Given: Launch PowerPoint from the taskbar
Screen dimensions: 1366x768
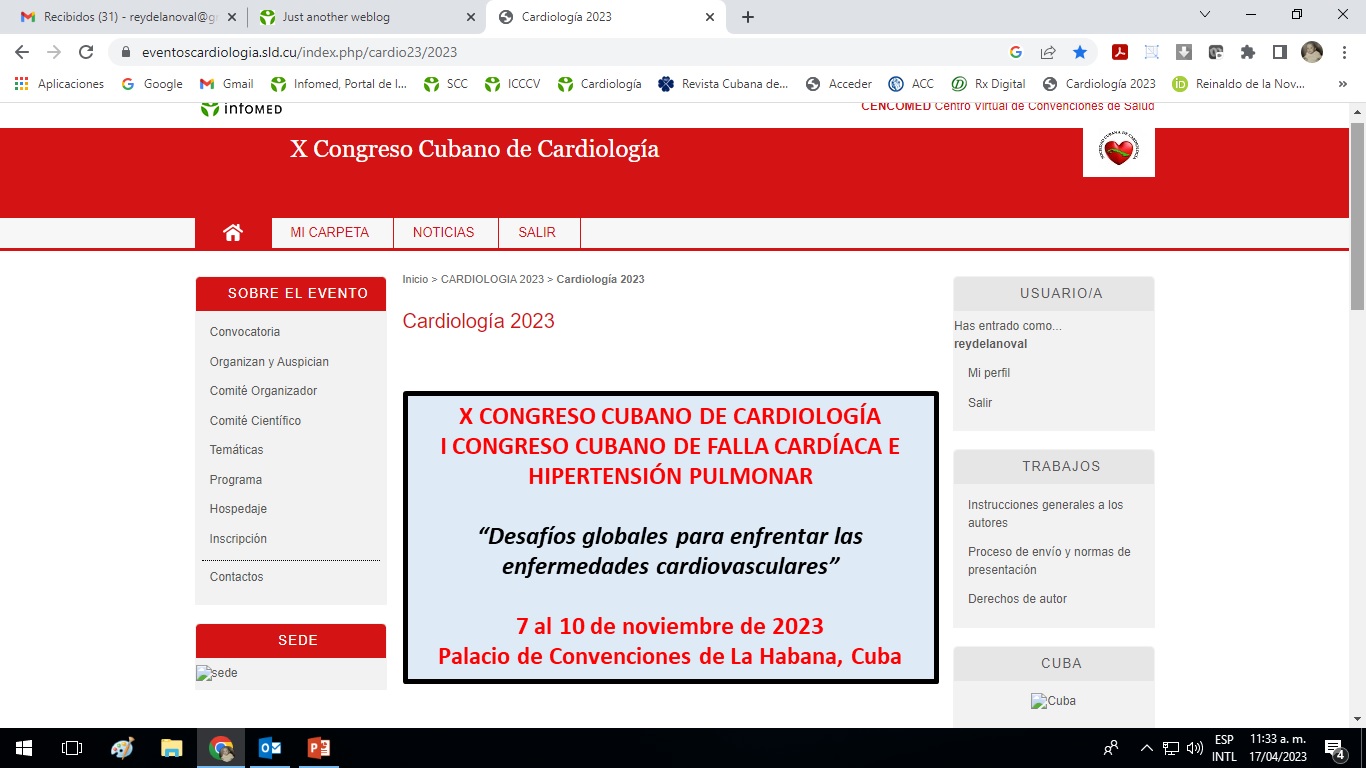Looking at the screenshot, I should pyautogui.click(x=319, y=748).
